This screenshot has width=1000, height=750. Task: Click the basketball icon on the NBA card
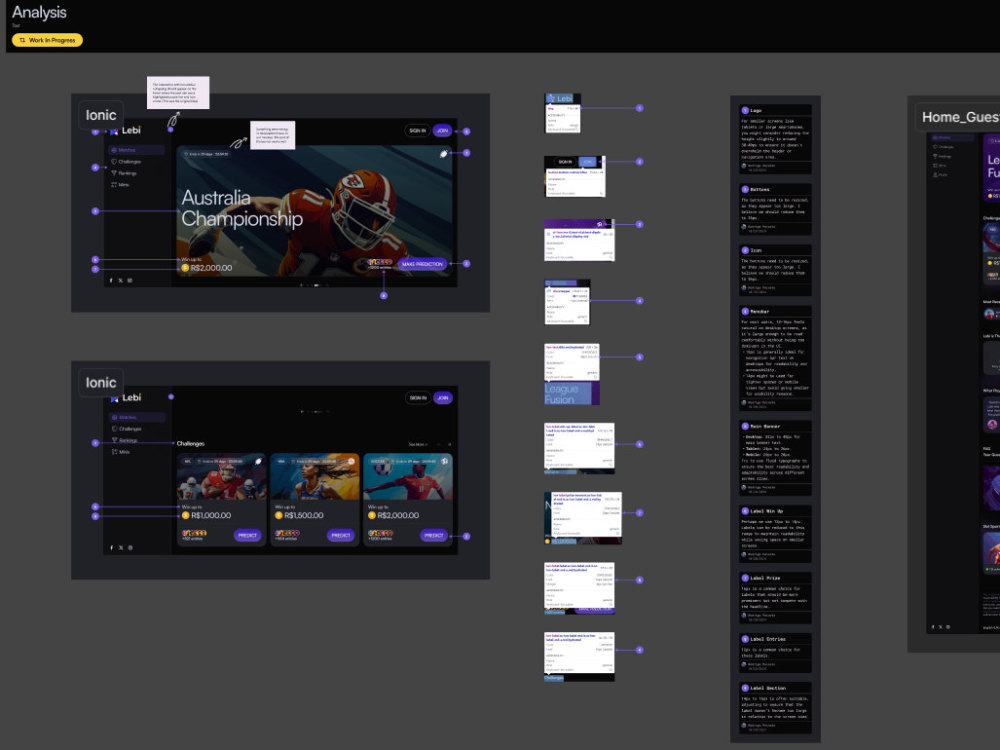coord(351,461)
